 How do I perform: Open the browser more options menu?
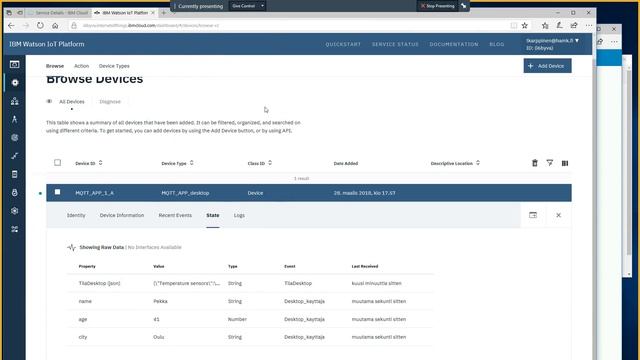click(x=589, y=25)
